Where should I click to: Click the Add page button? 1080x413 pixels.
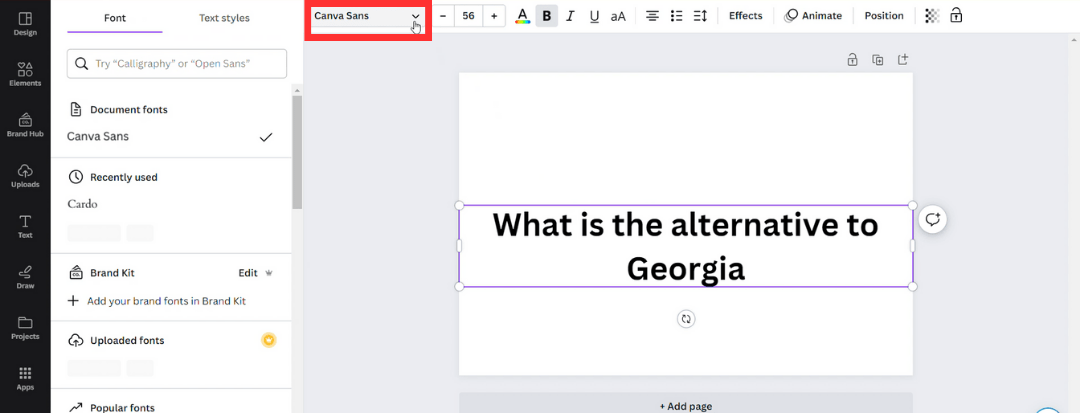click(x=685, y=406)
